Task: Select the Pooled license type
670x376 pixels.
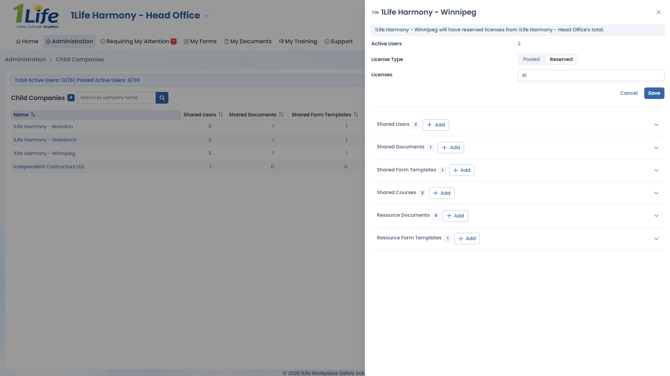Action: (531, 59)
